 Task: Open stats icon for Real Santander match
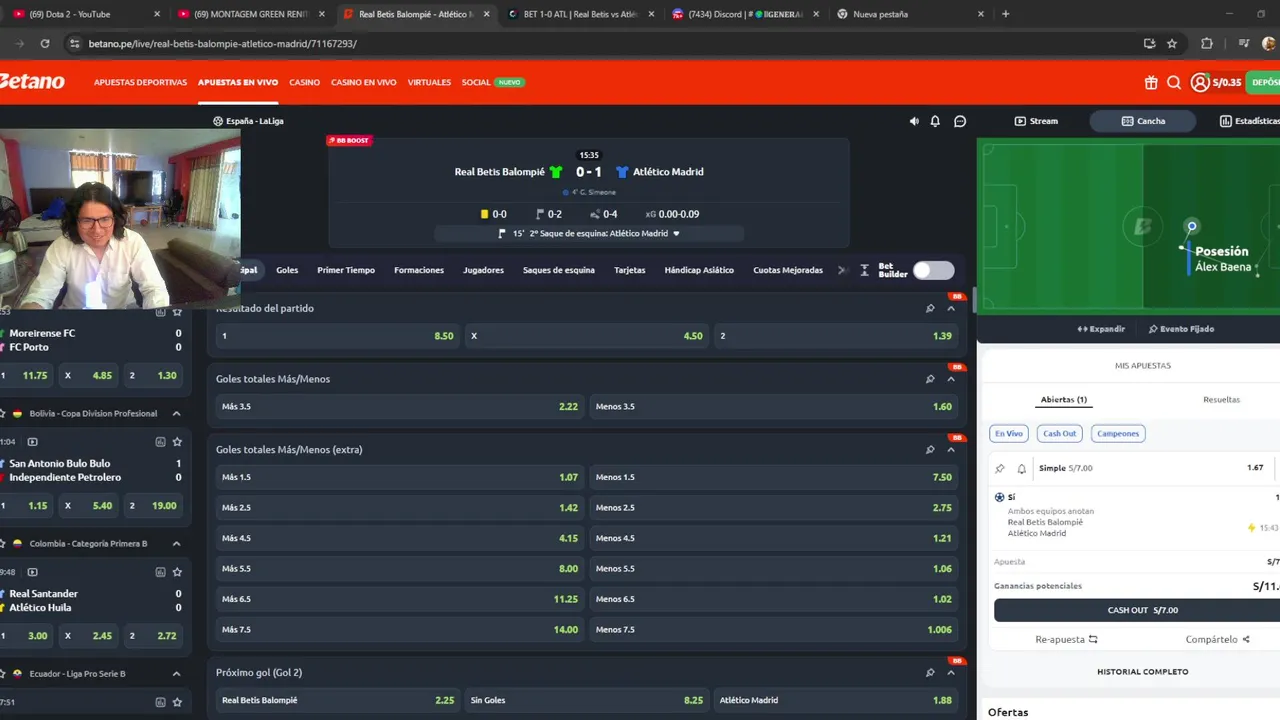coord(160,572)
